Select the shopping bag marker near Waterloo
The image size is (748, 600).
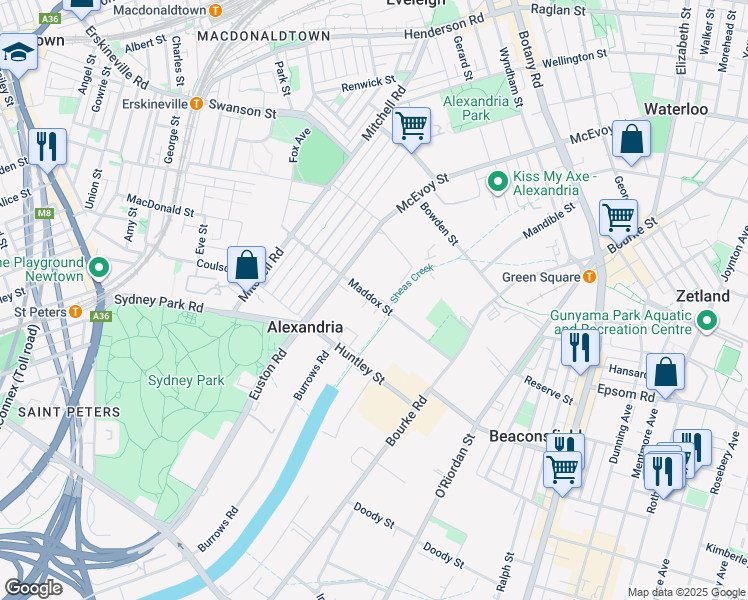[631, 141]
